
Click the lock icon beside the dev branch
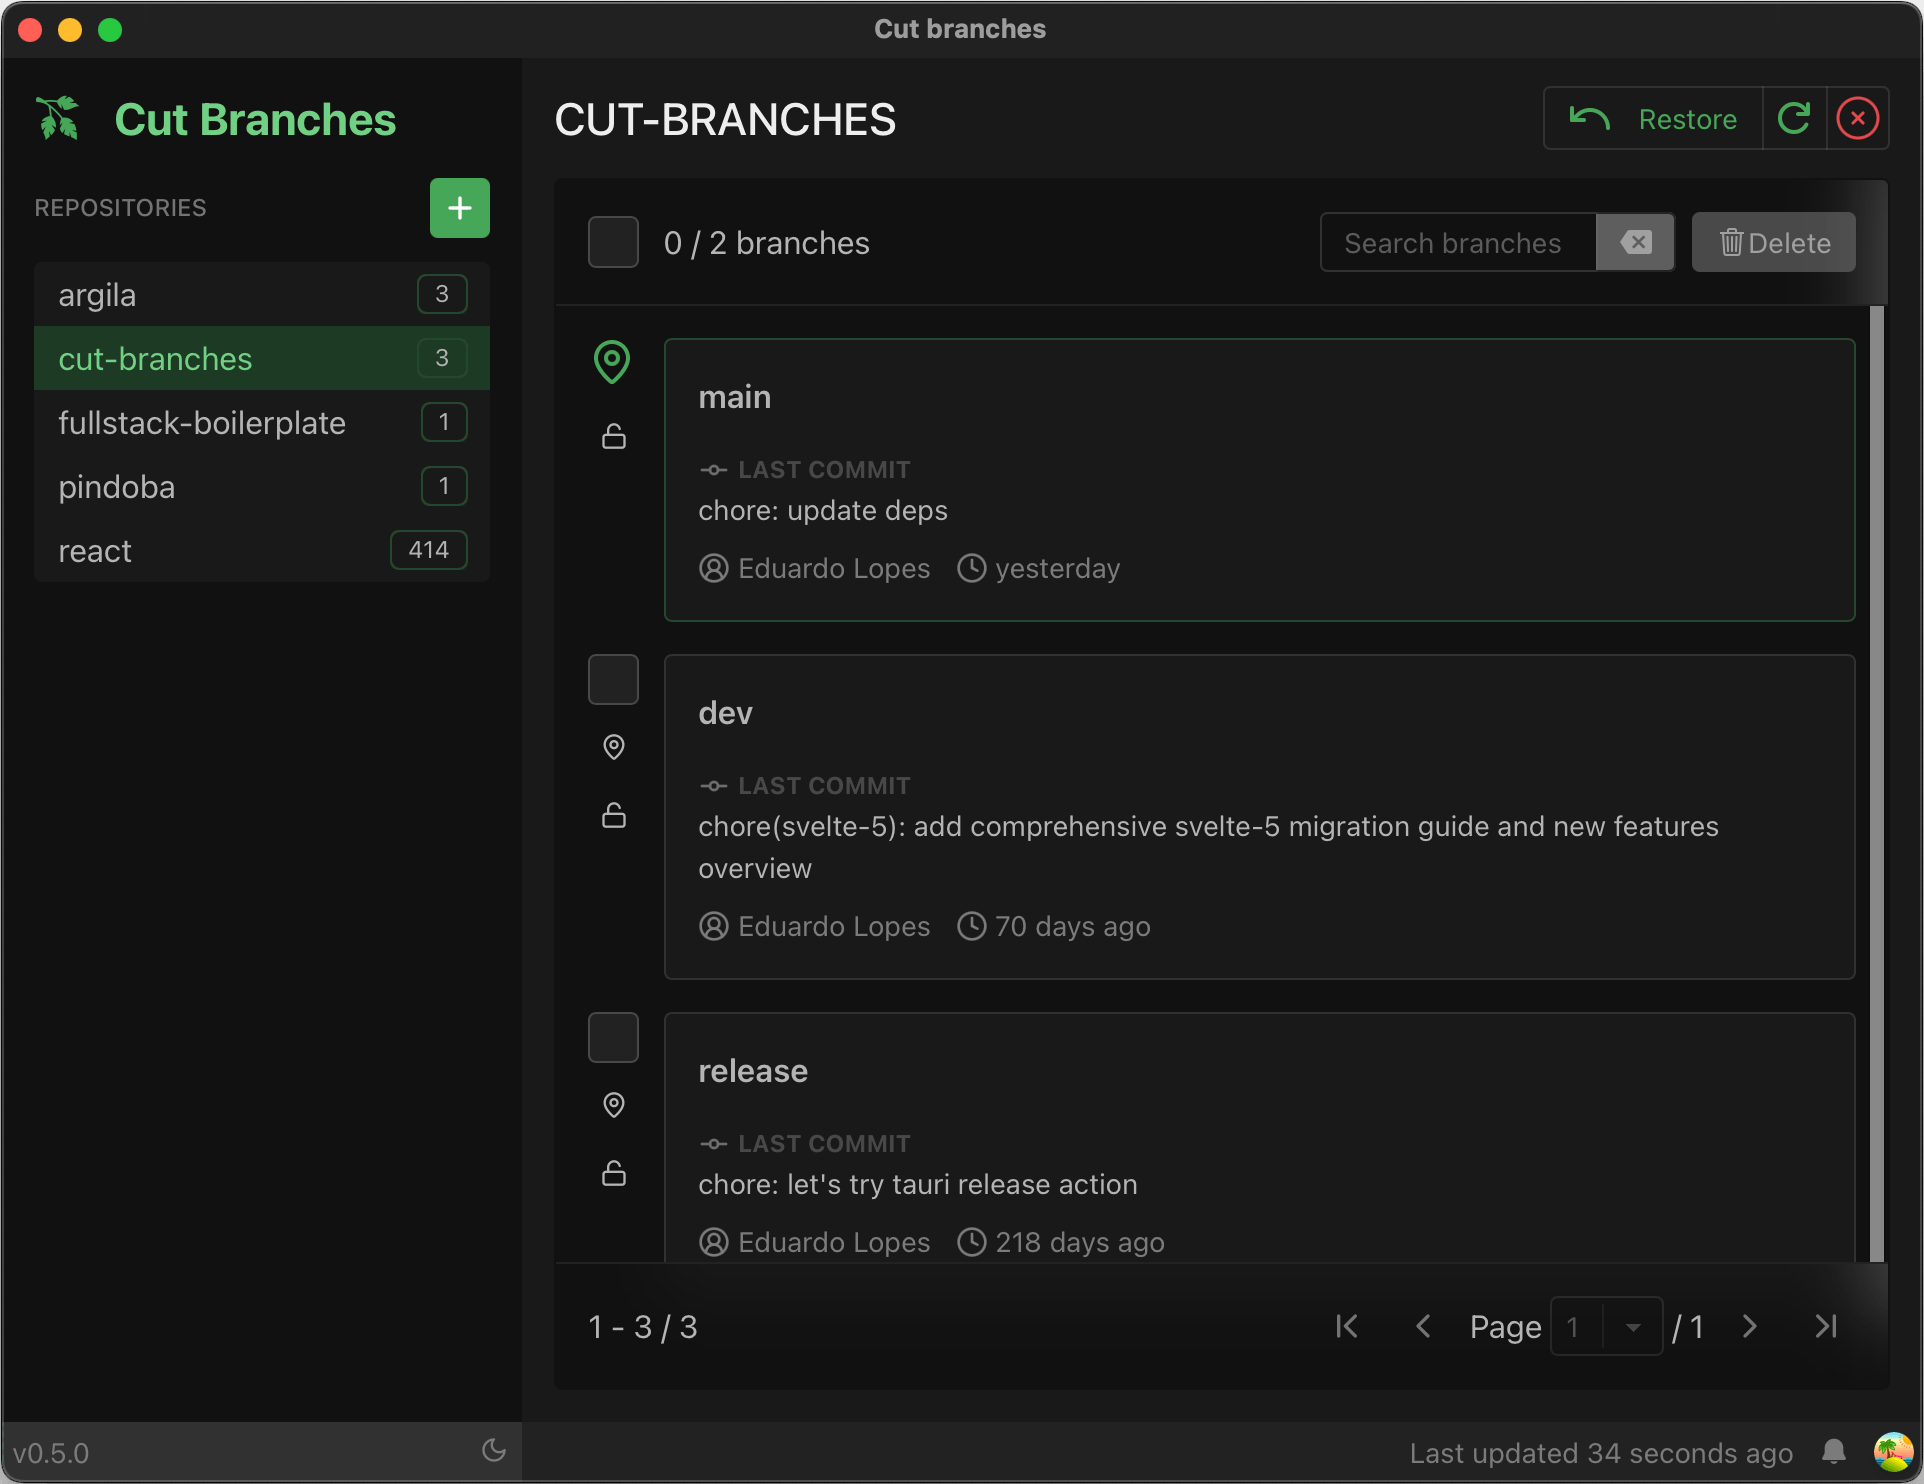[613, 814]
